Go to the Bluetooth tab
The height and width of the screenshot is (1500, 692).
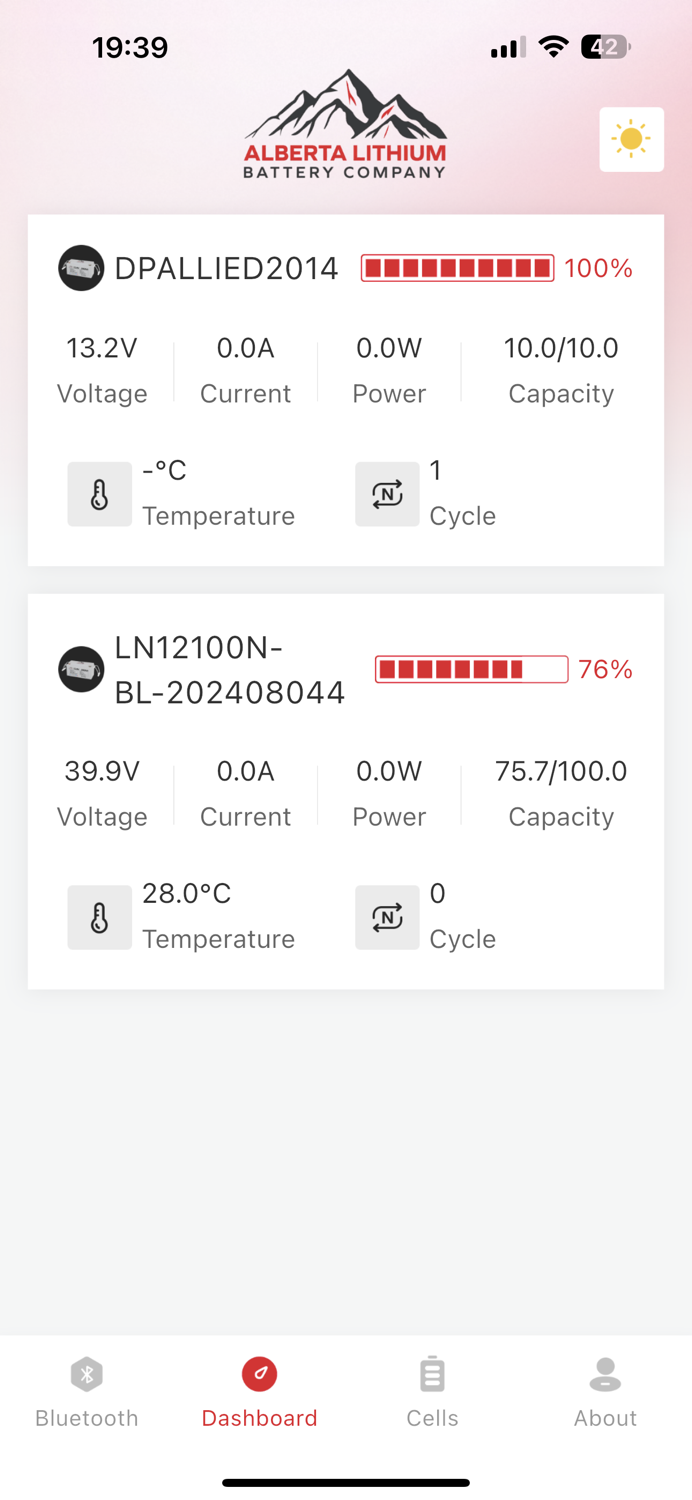pyautogui.click(x=86, y=1392)
